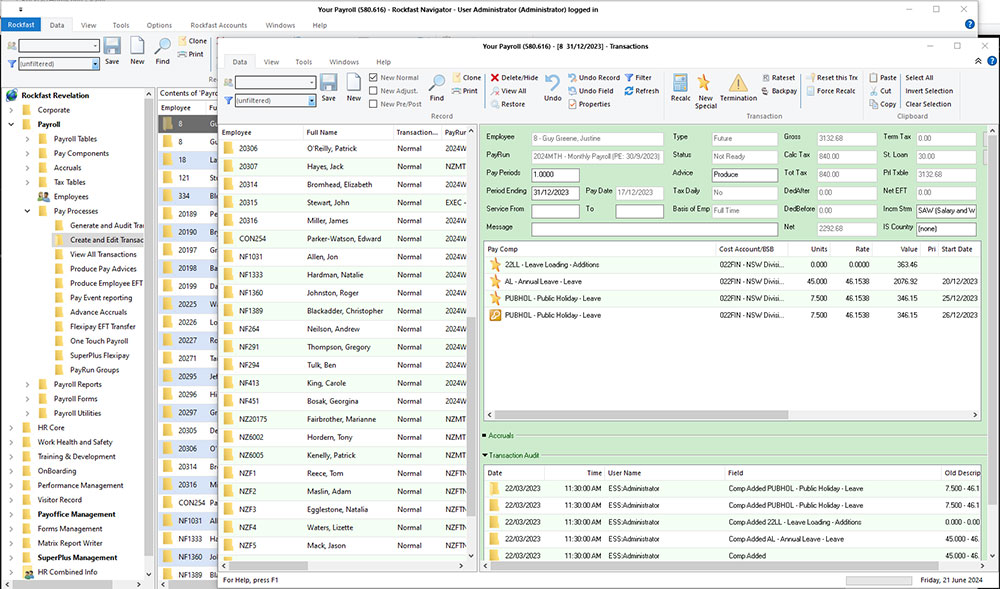Open the Tools tab in Transactions window
The height and width of the screenshot is (589, 1000).
point(304,62)
